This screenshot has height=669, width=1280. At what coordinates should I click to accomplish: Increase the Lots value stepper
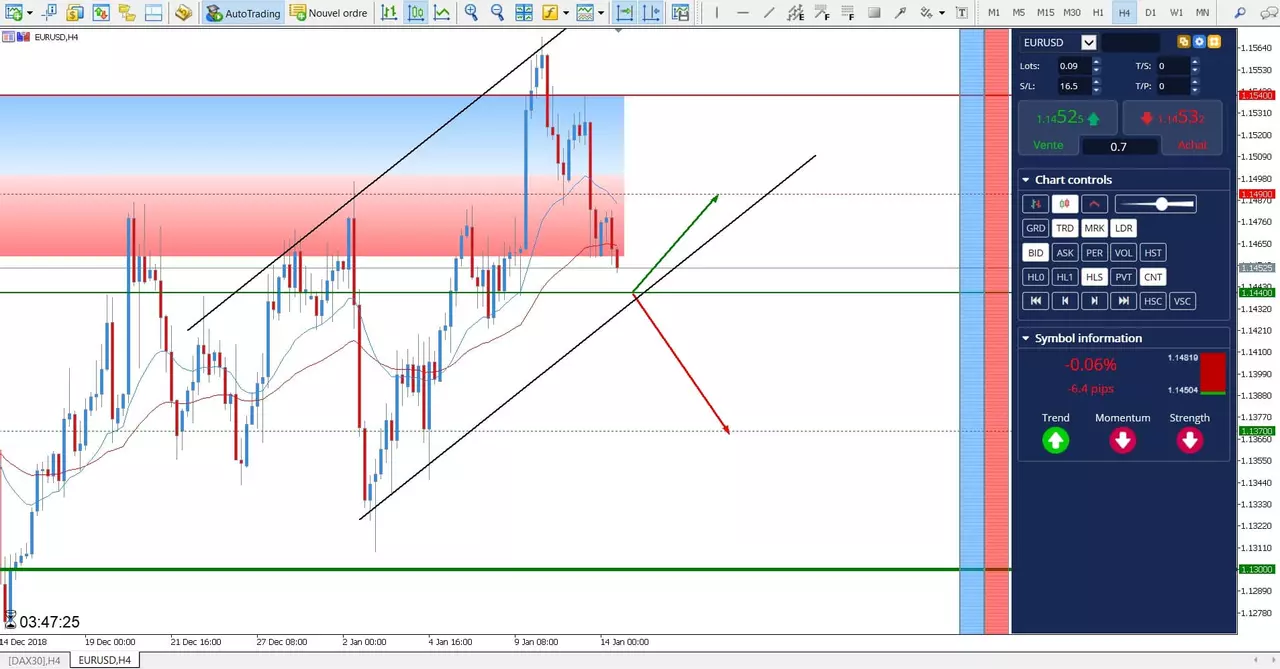(1096, 62)
